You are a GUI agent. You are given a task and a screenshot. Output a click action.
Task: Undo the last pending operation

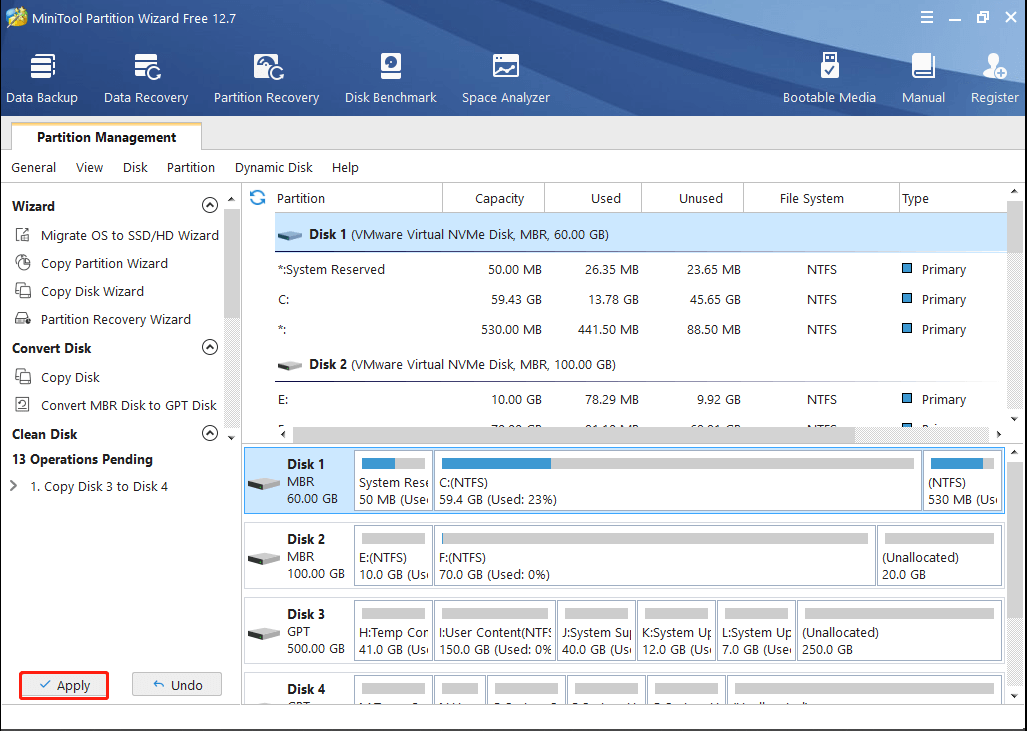click(x=177, y=684)
